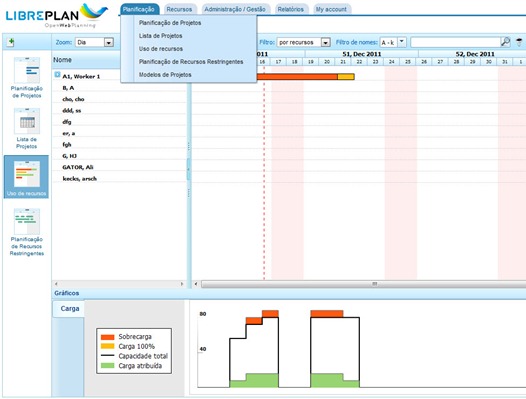The height and width of the screenshot is (399, 526).
Task: Open the Relatórios menu tab
Action: 291,9
